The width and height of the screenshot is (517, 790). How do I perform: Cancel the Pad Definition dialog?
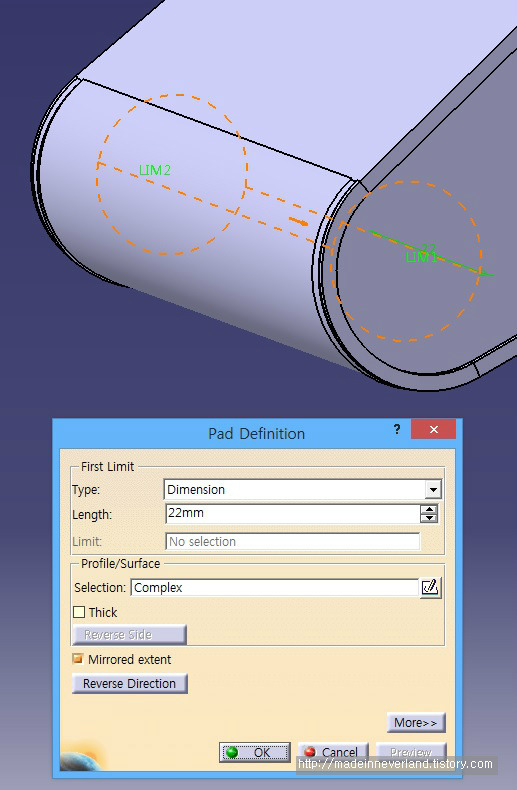click(333, 752)
